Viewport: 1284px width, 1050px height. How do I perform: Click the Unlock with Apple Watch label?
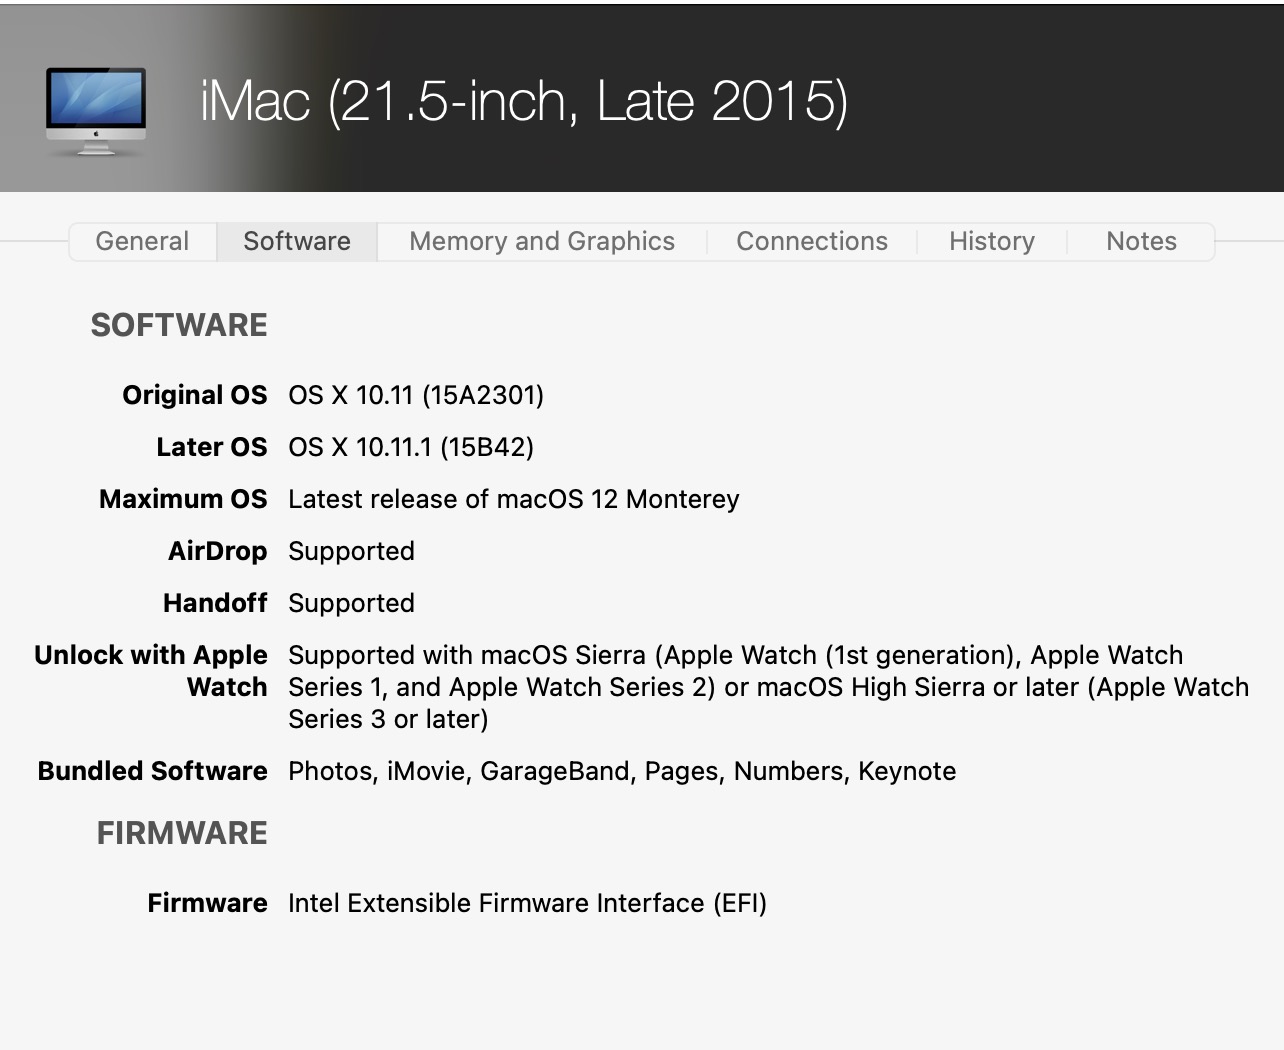pyautogui.click(x=151, y=670)
